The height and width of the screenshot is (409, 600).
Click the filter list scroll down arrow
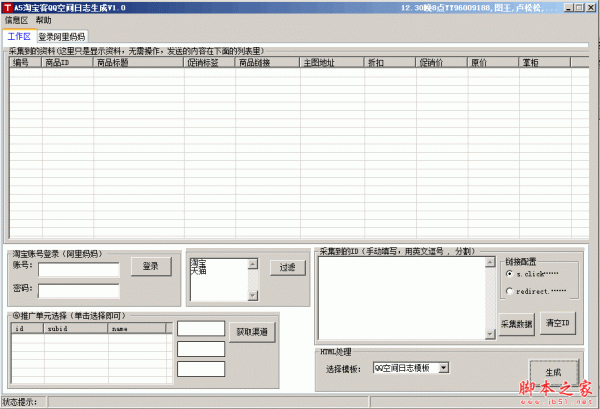[253, 295]
